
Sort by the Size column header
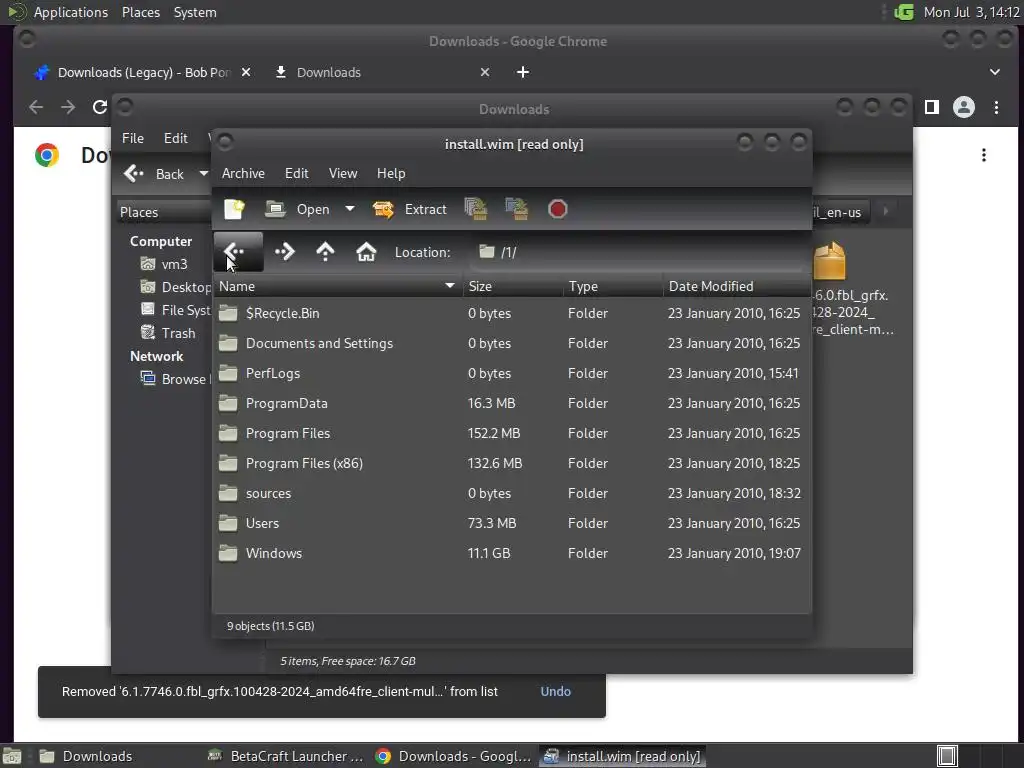(513, 286)
